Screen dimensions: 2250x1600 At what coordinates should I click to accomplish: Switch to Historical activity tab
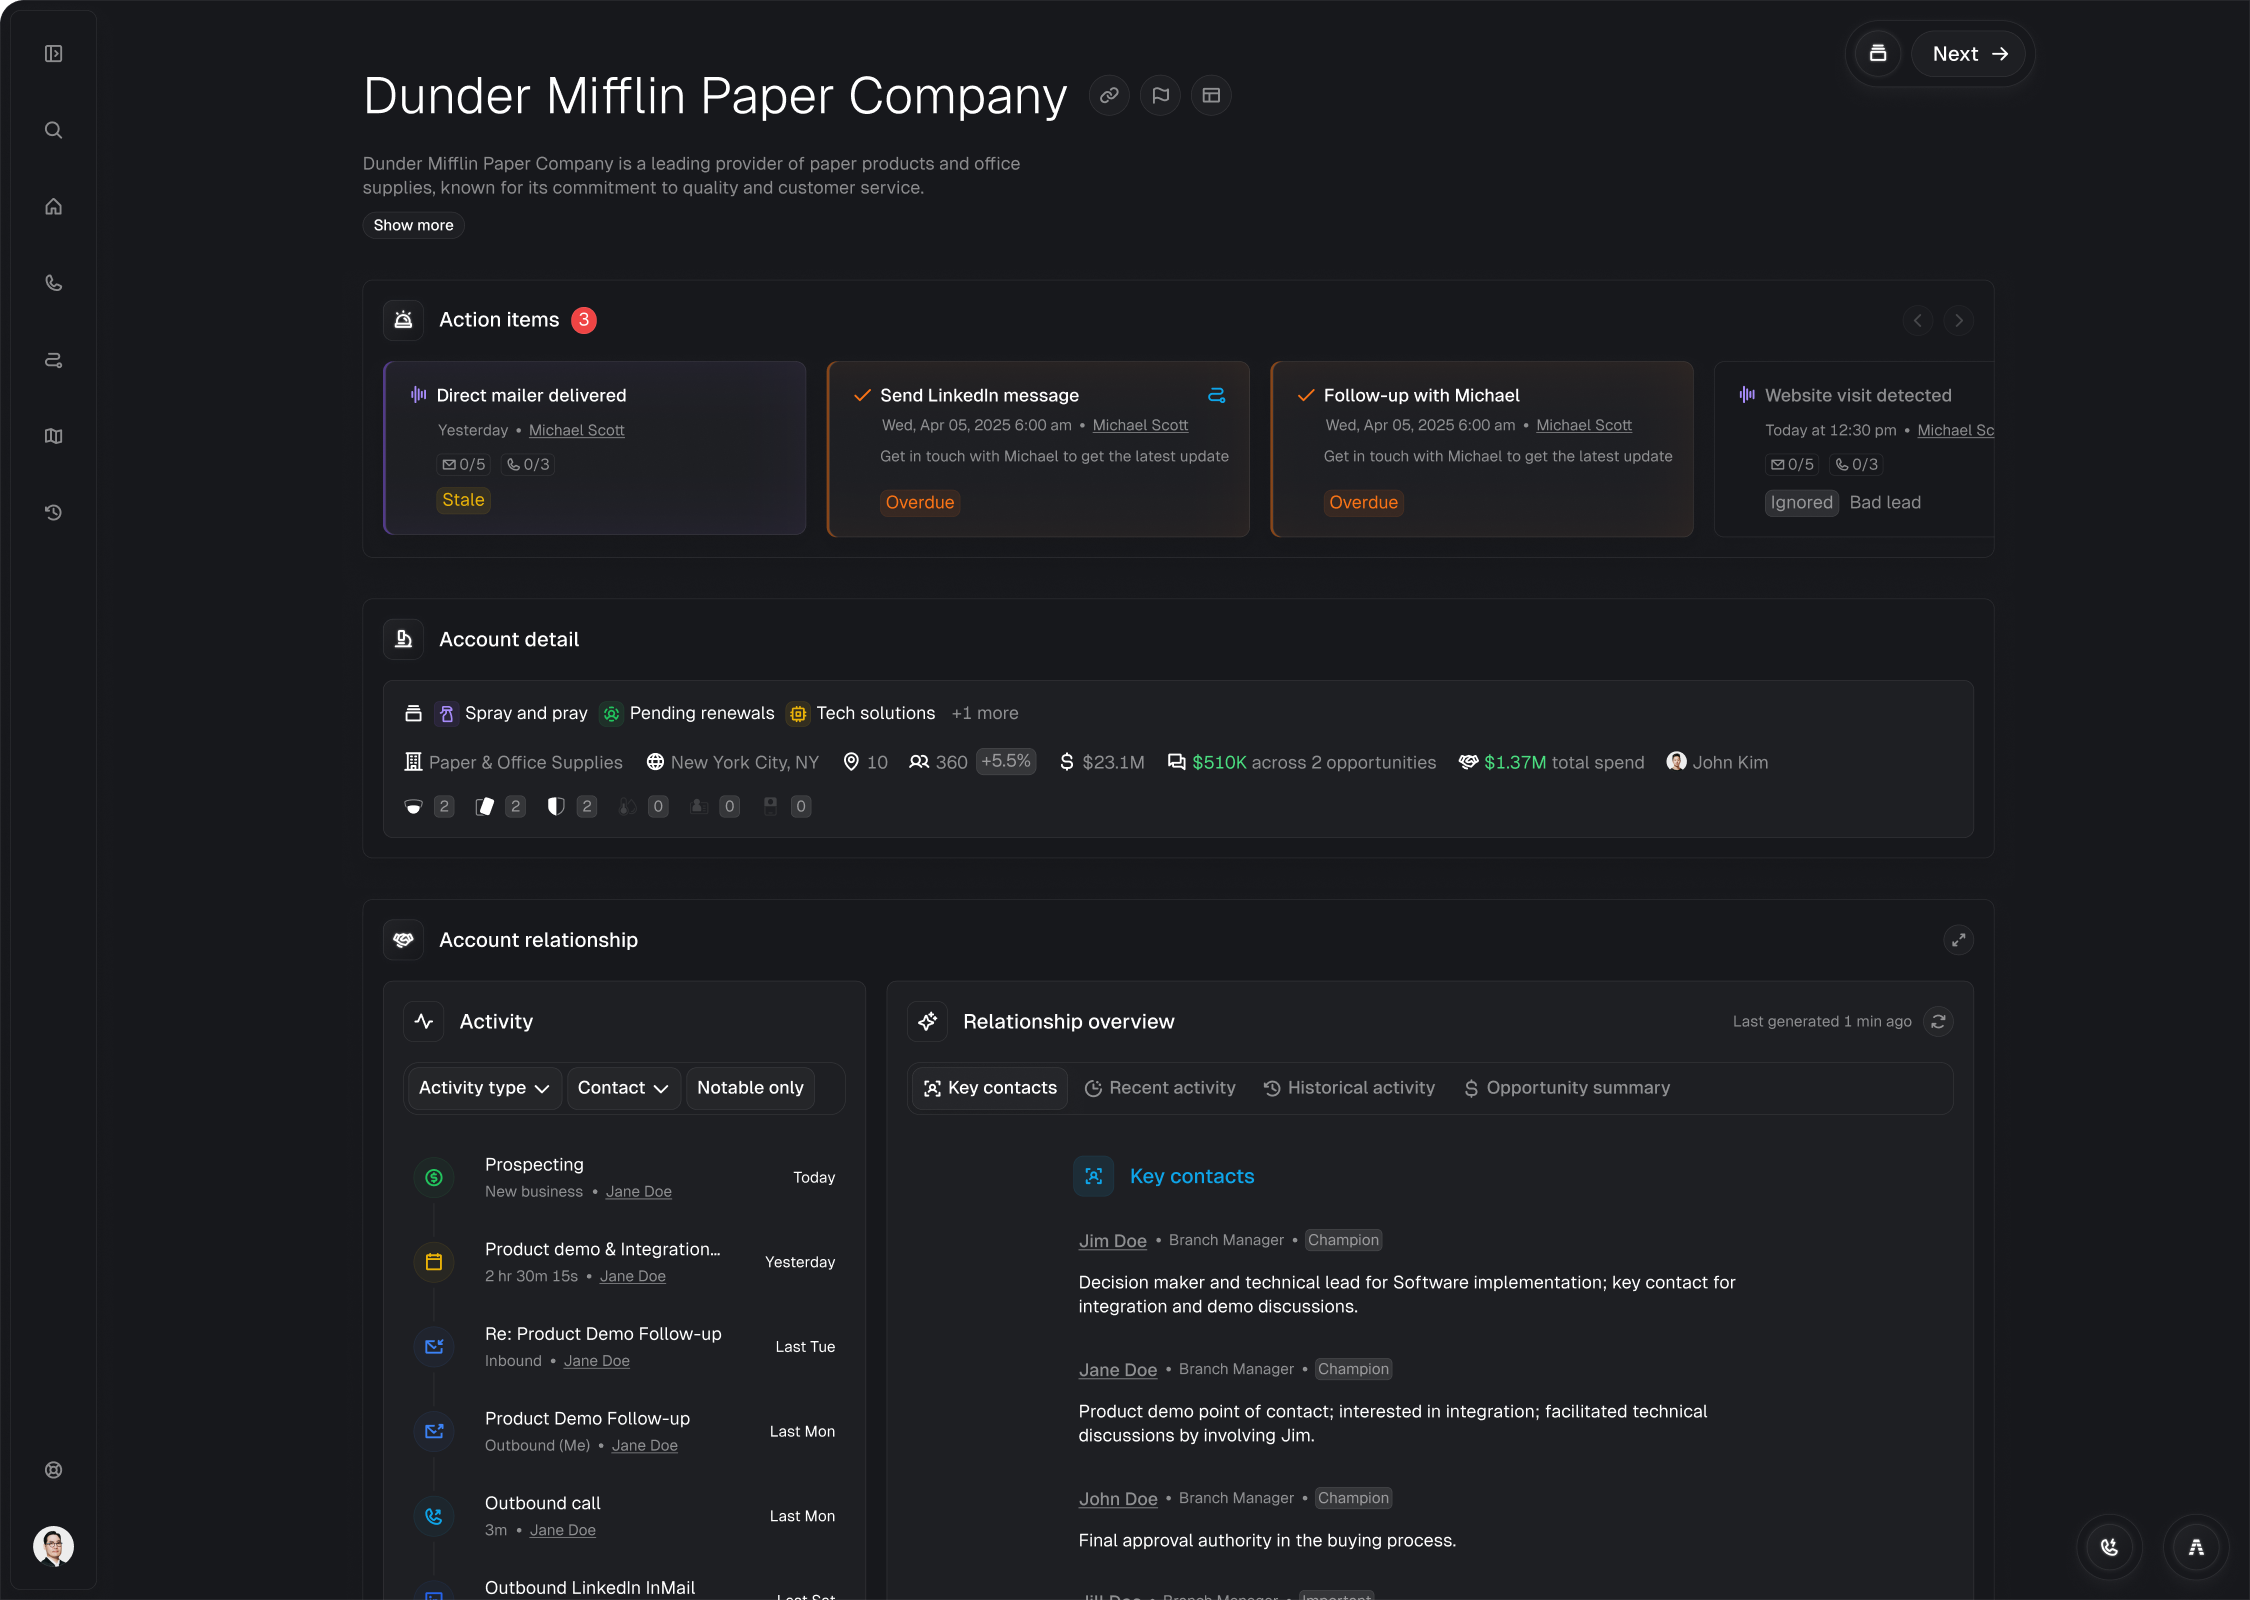click(x=1349, y=1088)
